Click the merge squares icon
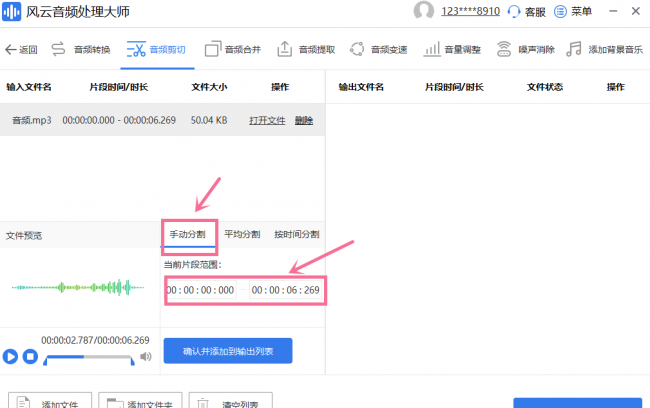The width and height of the screenshot is (650, 408). [x=213, y=49]
